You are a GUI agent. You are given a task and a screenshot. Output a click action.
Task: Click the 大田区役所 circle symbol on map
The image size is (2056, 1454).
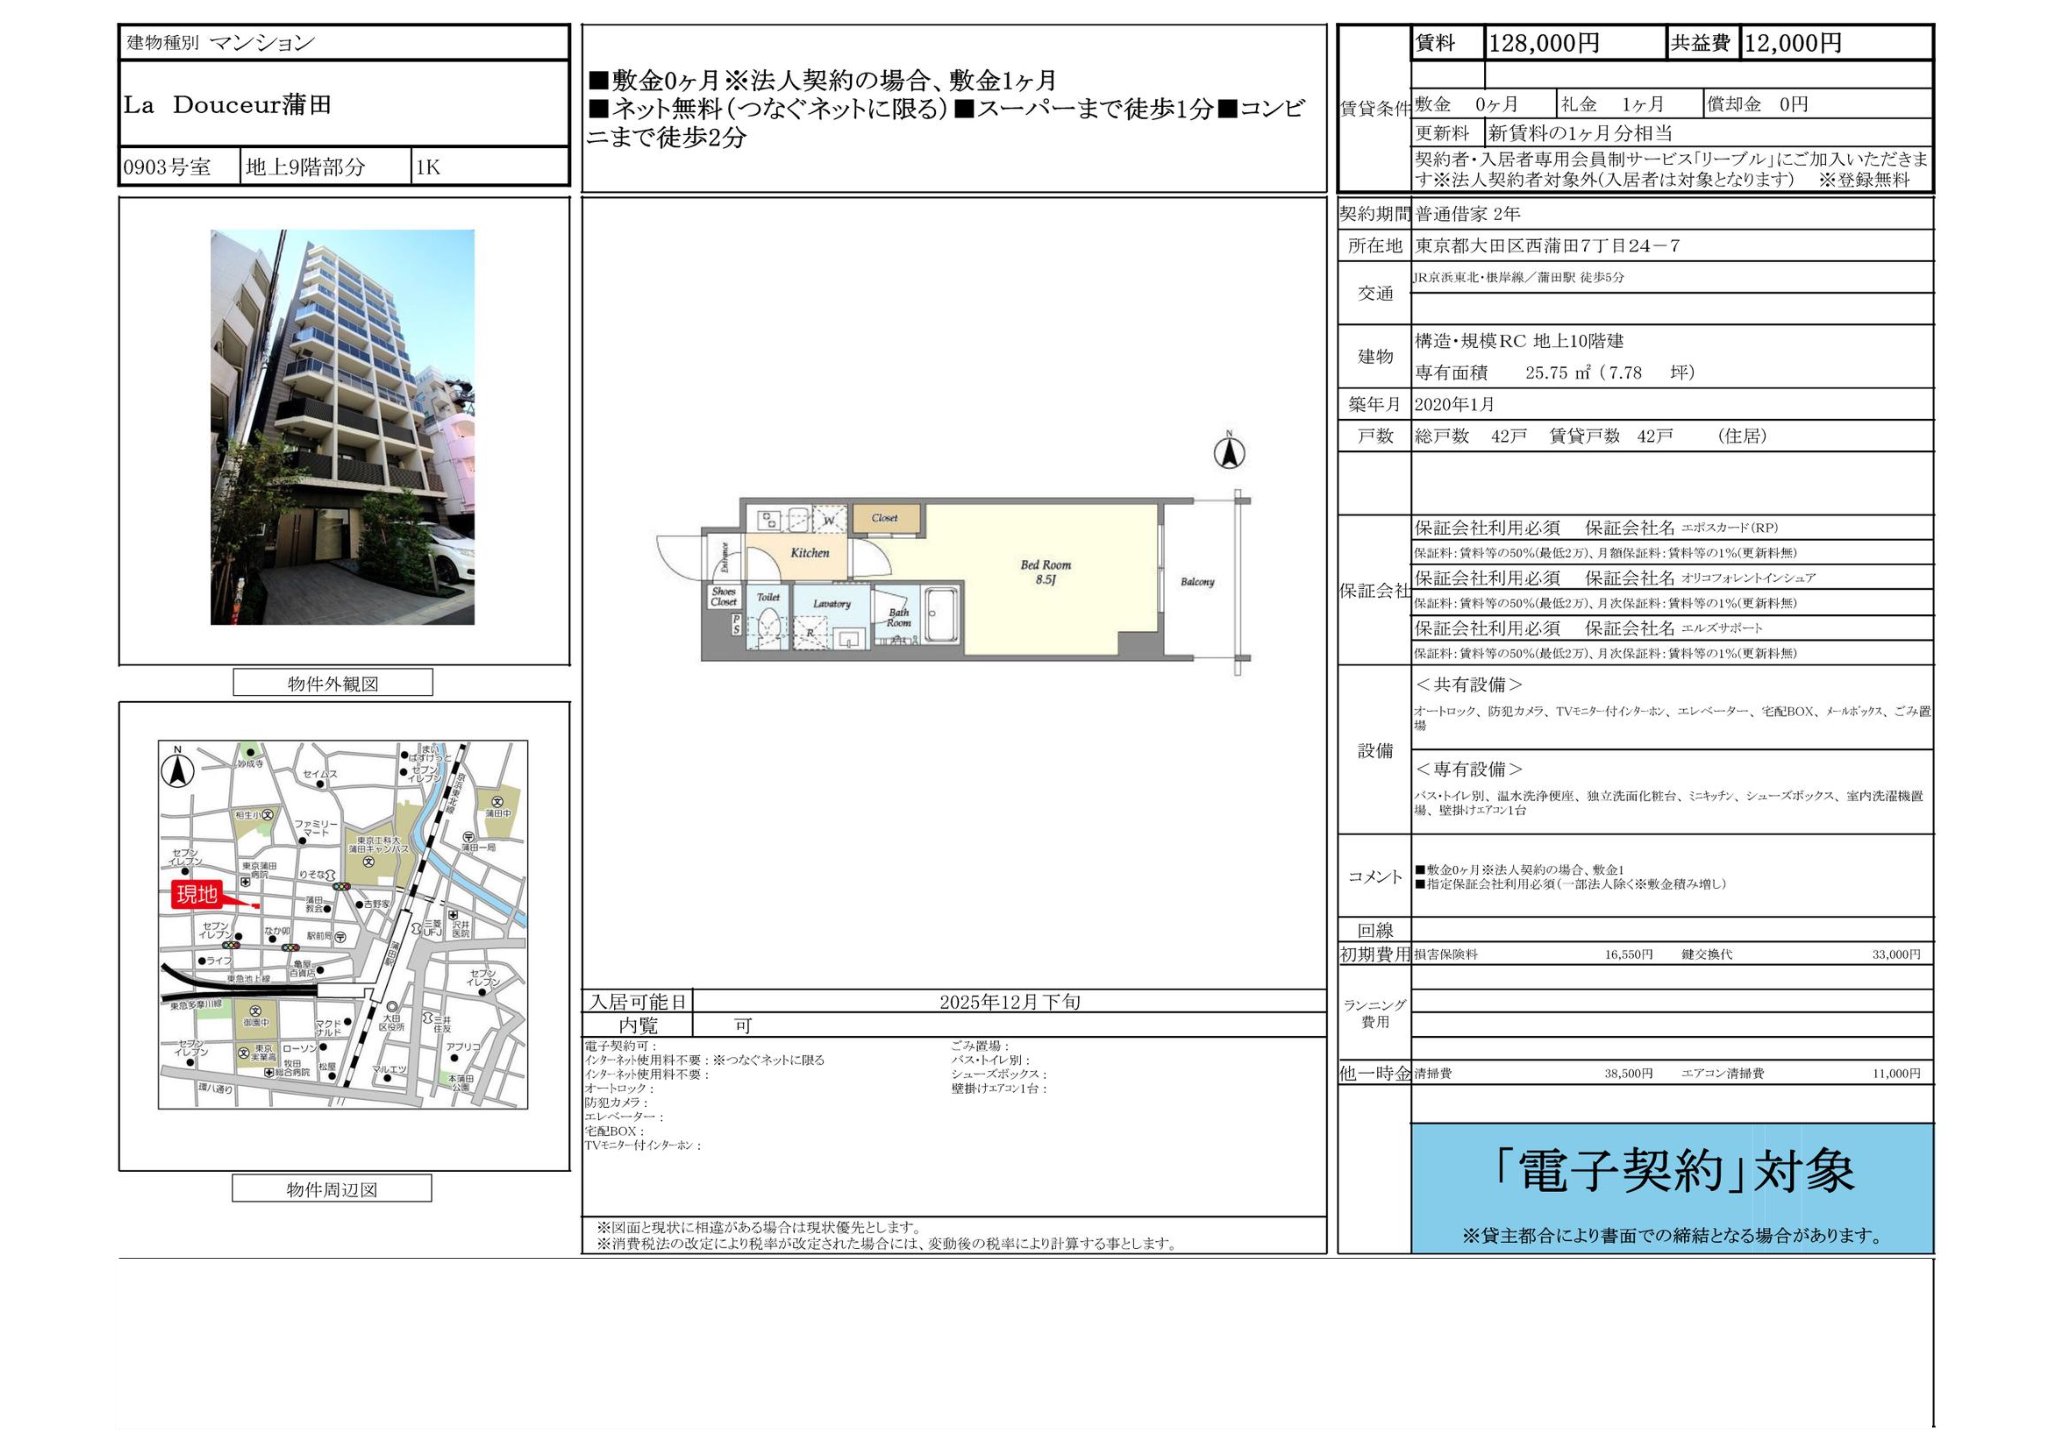pyautogui.click(x=392, y=1007)
